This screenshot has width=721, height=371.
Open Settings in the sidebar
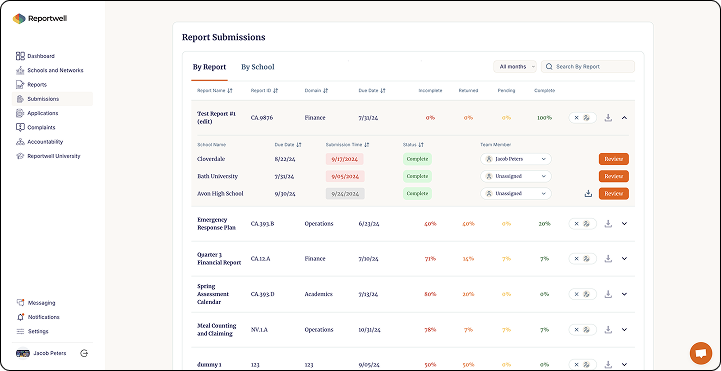[x=32, y=331]
